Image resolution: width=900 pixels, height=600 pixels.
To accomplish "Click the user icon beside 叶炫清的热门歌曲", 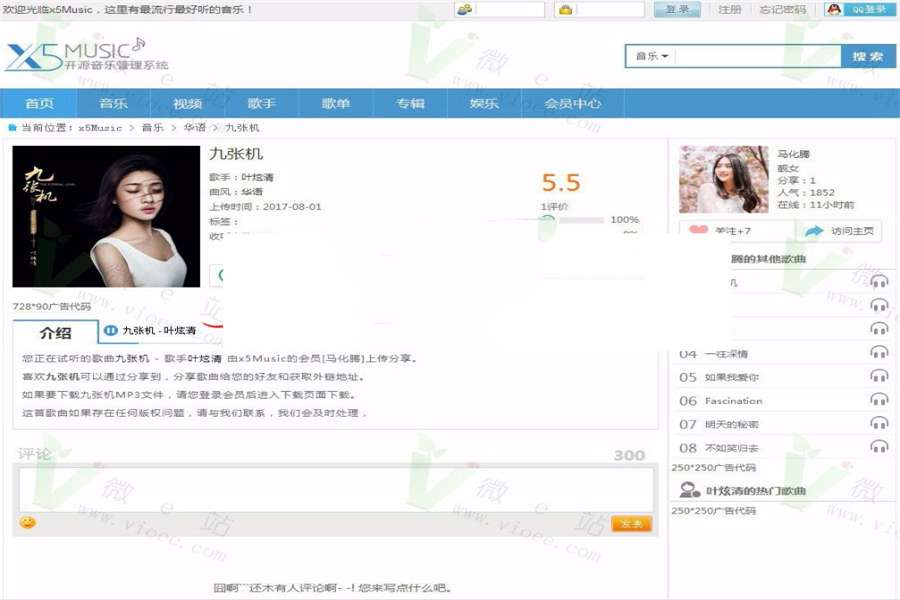I will (x=689, y=490).
